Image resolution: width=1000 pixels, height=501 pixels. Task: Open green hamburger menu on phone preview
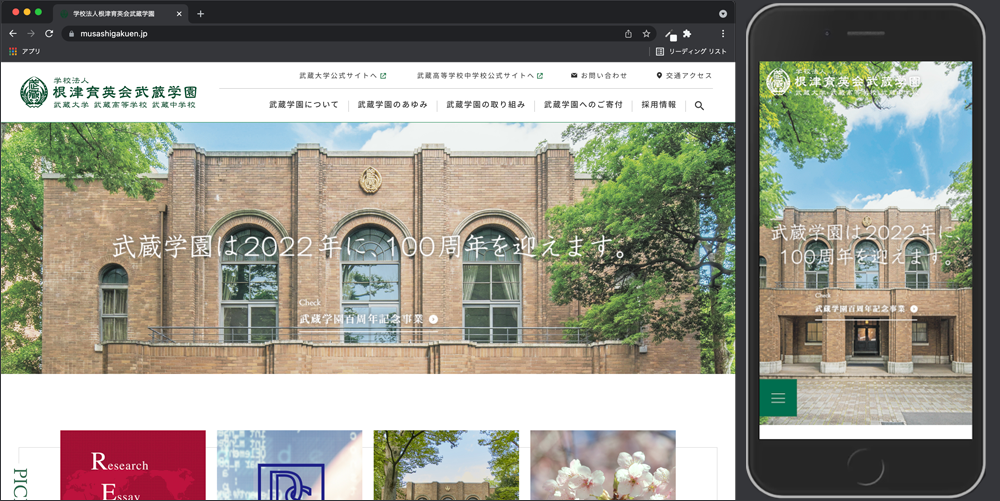pos(778,398)
